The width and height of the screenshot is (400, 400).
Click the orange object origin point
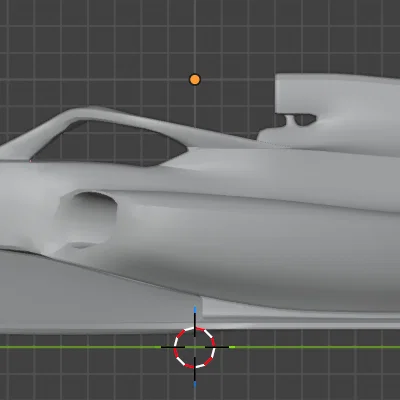195,80
